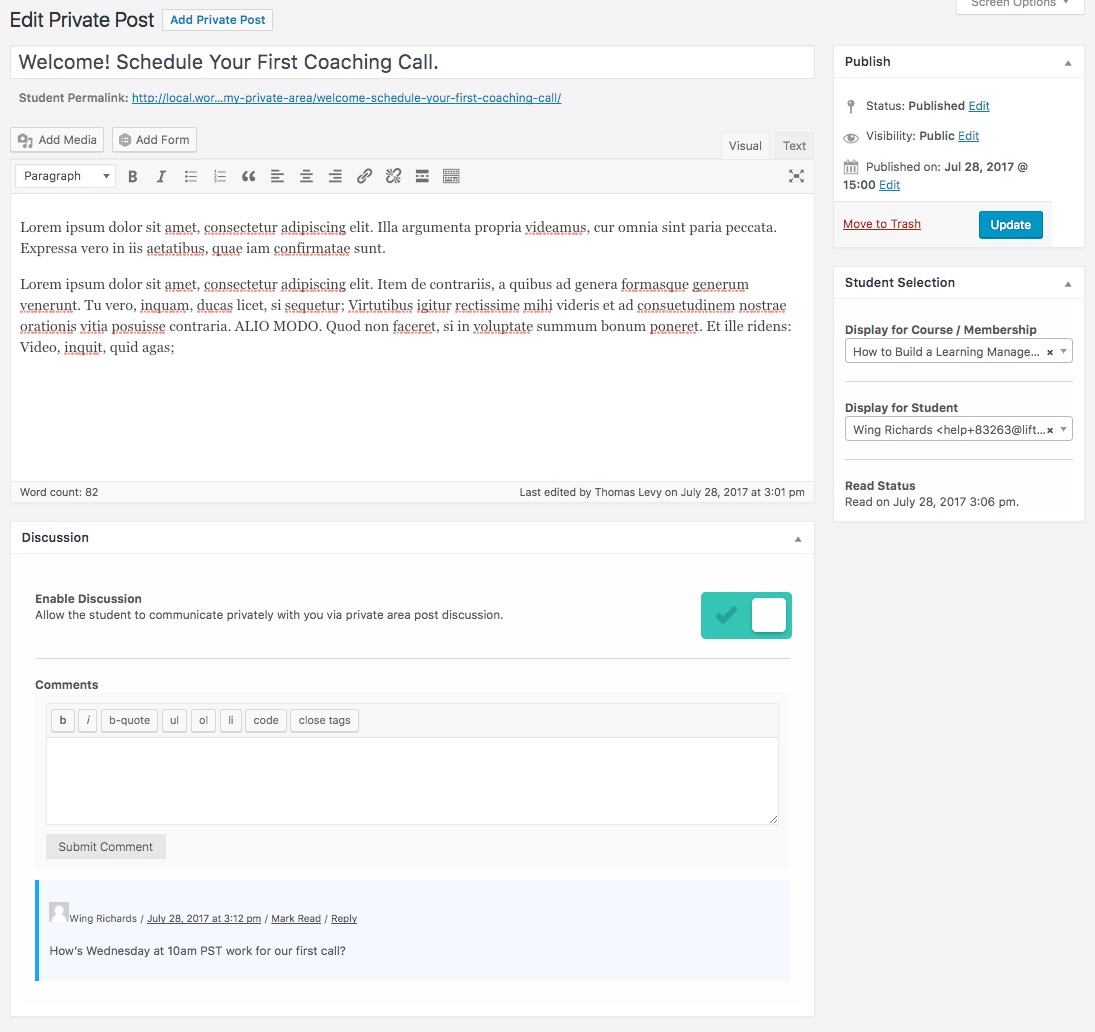
Task: Click the comment textarea resize handle
Action: [x=773, y=819]
